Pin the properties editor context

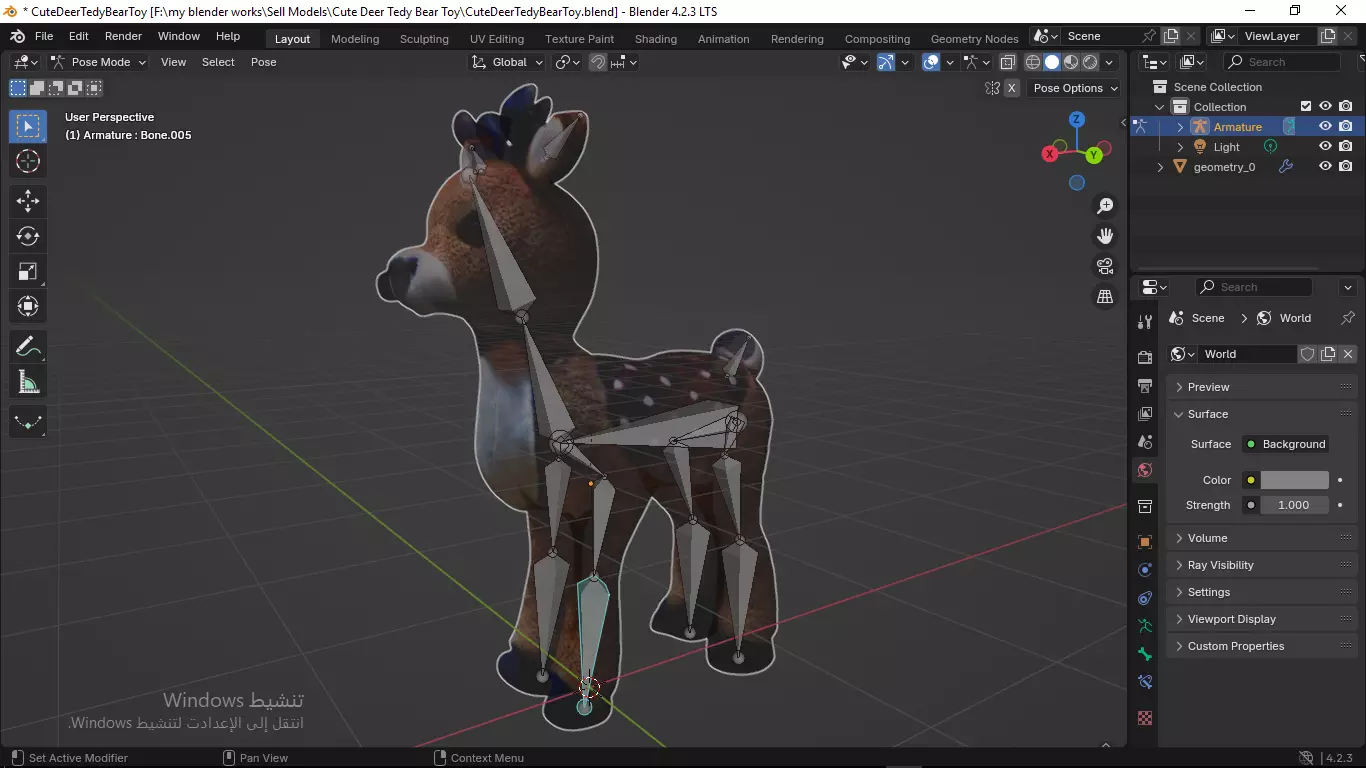(1347, 318)
